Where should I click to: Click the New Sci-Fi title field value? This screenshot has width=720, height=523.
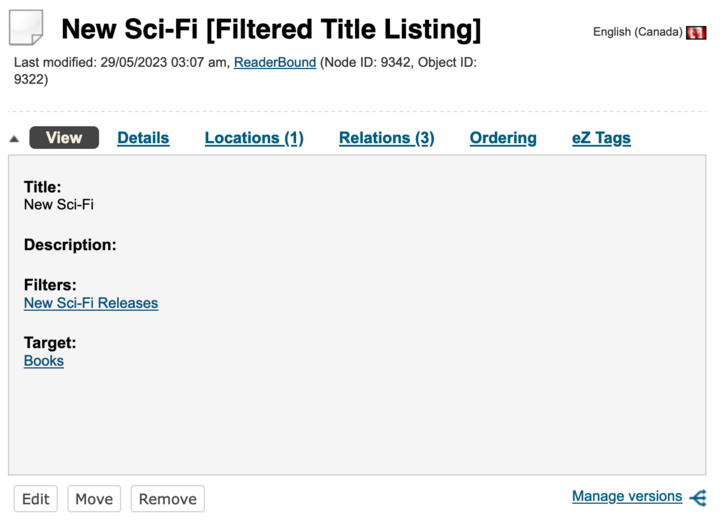click(x=59, y=205)
